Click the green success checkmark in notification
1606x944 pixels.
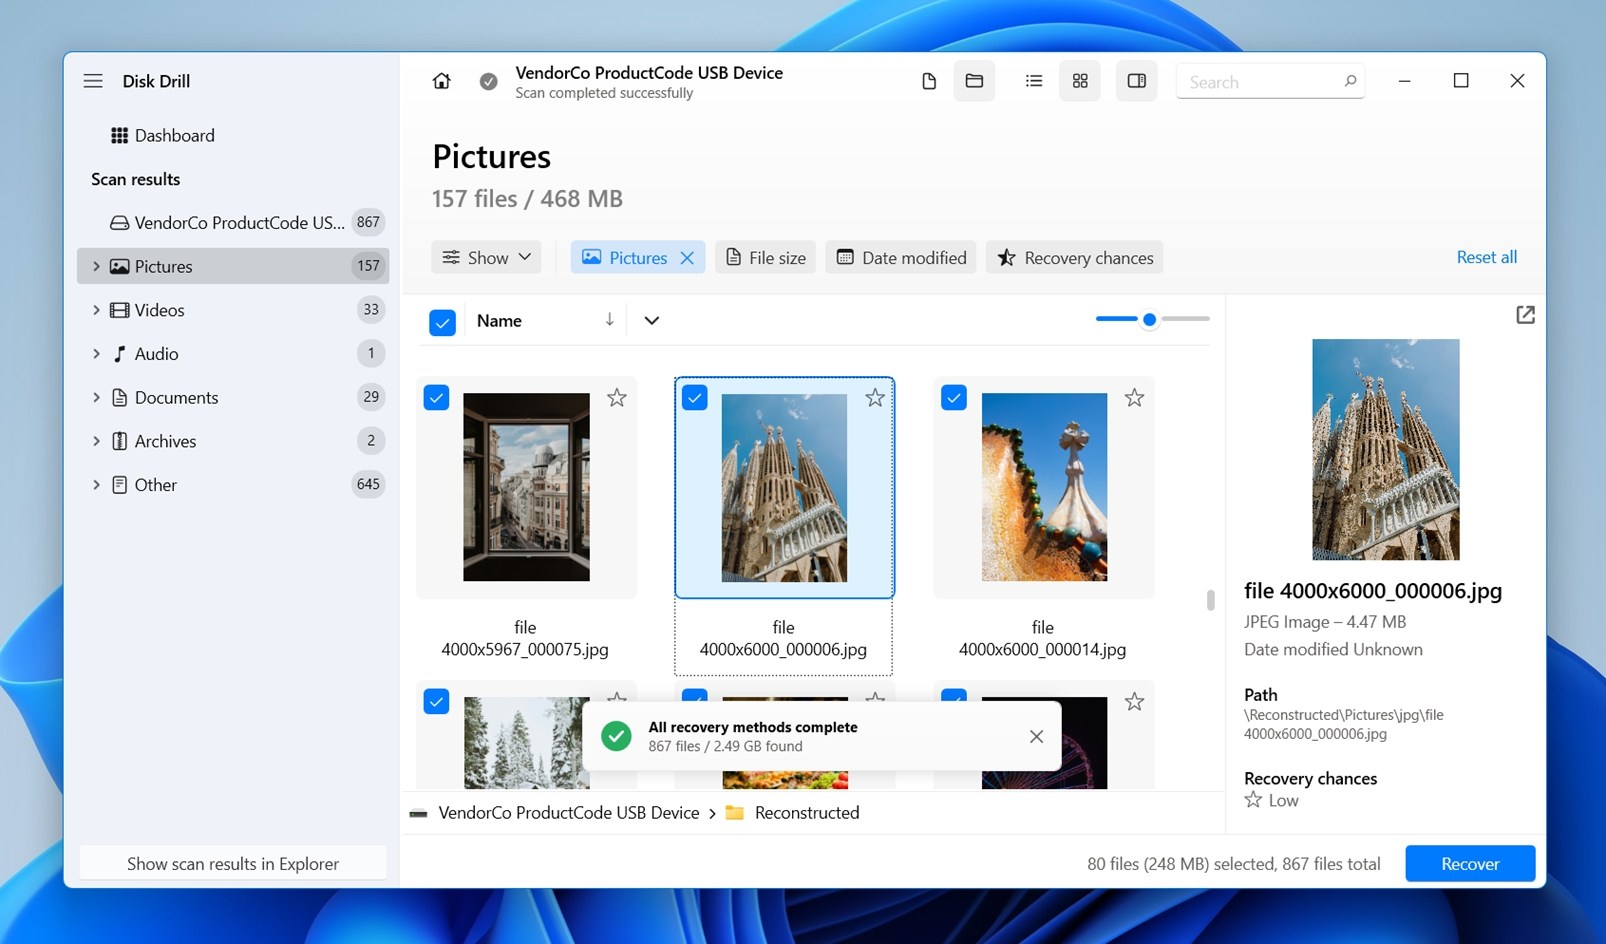(616, 736)
